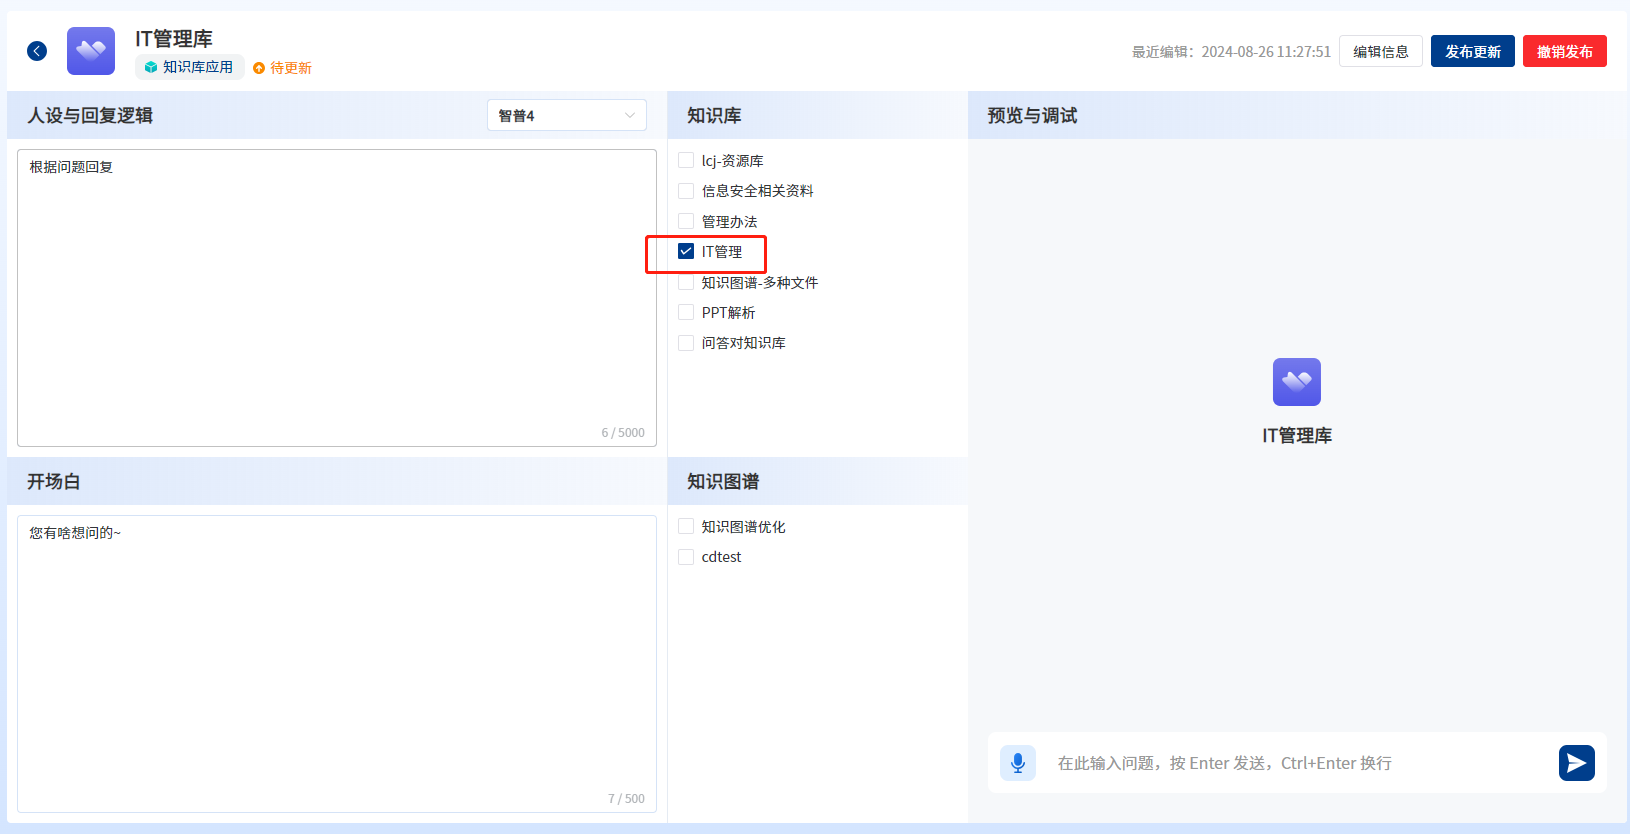Click the send message arrow icon
This screenshot has width=1630, height=834.
(x=1576, y=763)
